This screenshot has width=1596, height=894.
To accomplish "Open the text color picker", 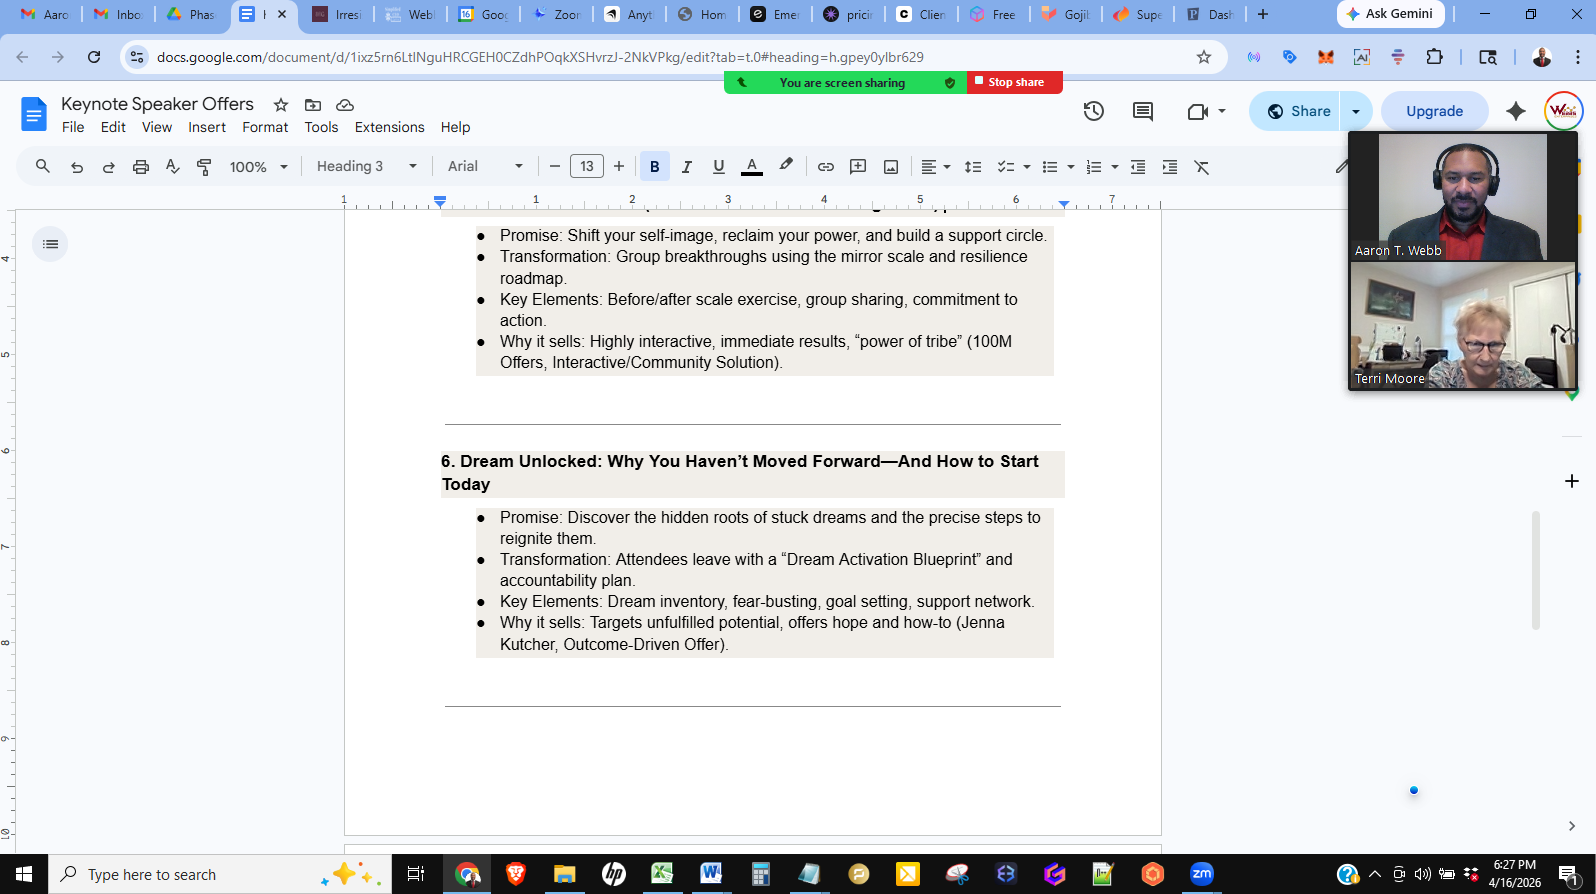I will 752,167.
